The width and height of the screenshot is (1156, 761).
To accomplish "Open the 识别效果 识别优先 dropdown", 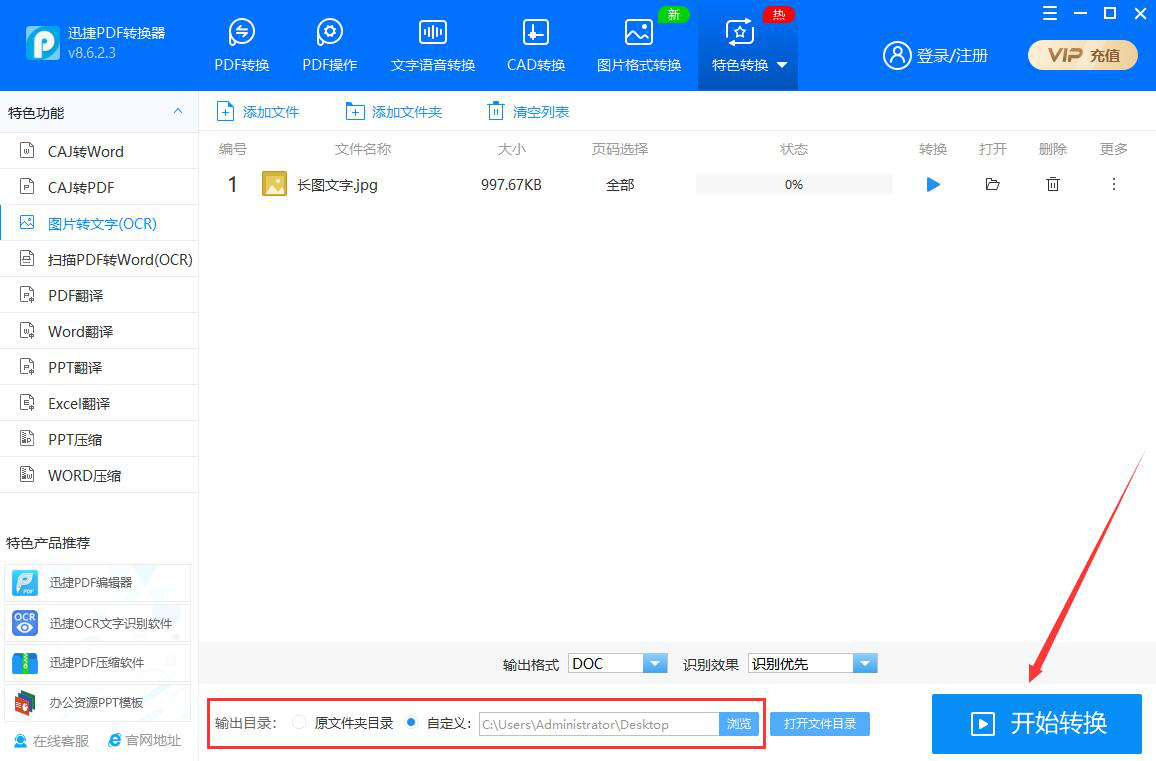I will [812, 664].
